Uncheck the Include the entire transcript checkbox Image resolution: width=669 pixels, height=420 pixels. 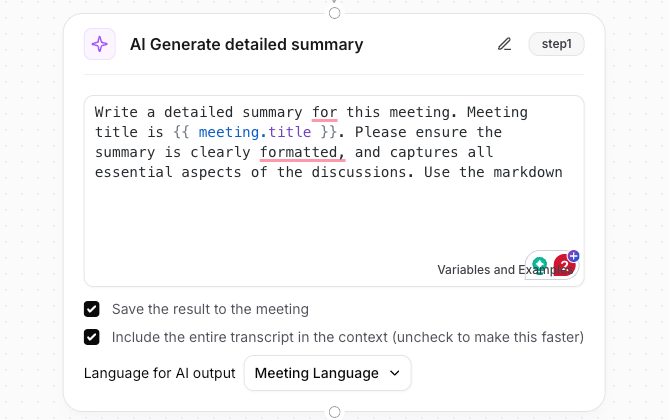click(x=92, y=337)
